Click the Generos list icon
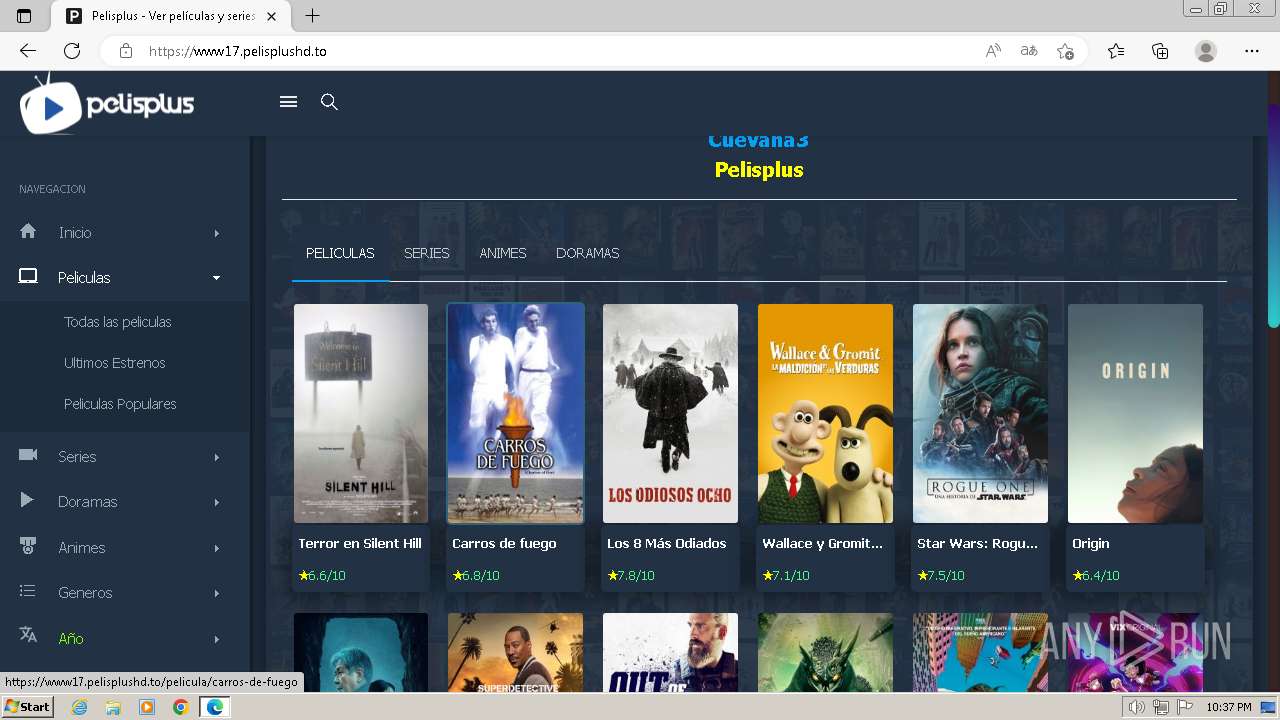The height and width of the screenshot is (720, 1280). (28, 591)
